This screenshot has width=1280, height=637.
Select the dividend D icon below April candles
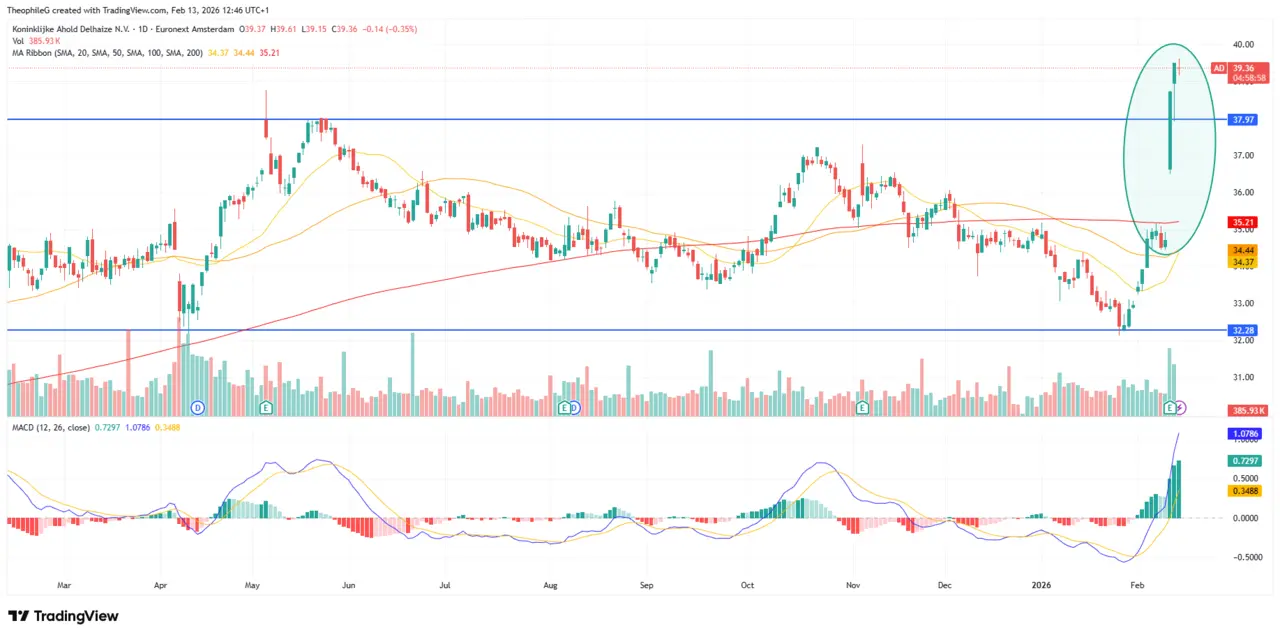click(198, 408)
